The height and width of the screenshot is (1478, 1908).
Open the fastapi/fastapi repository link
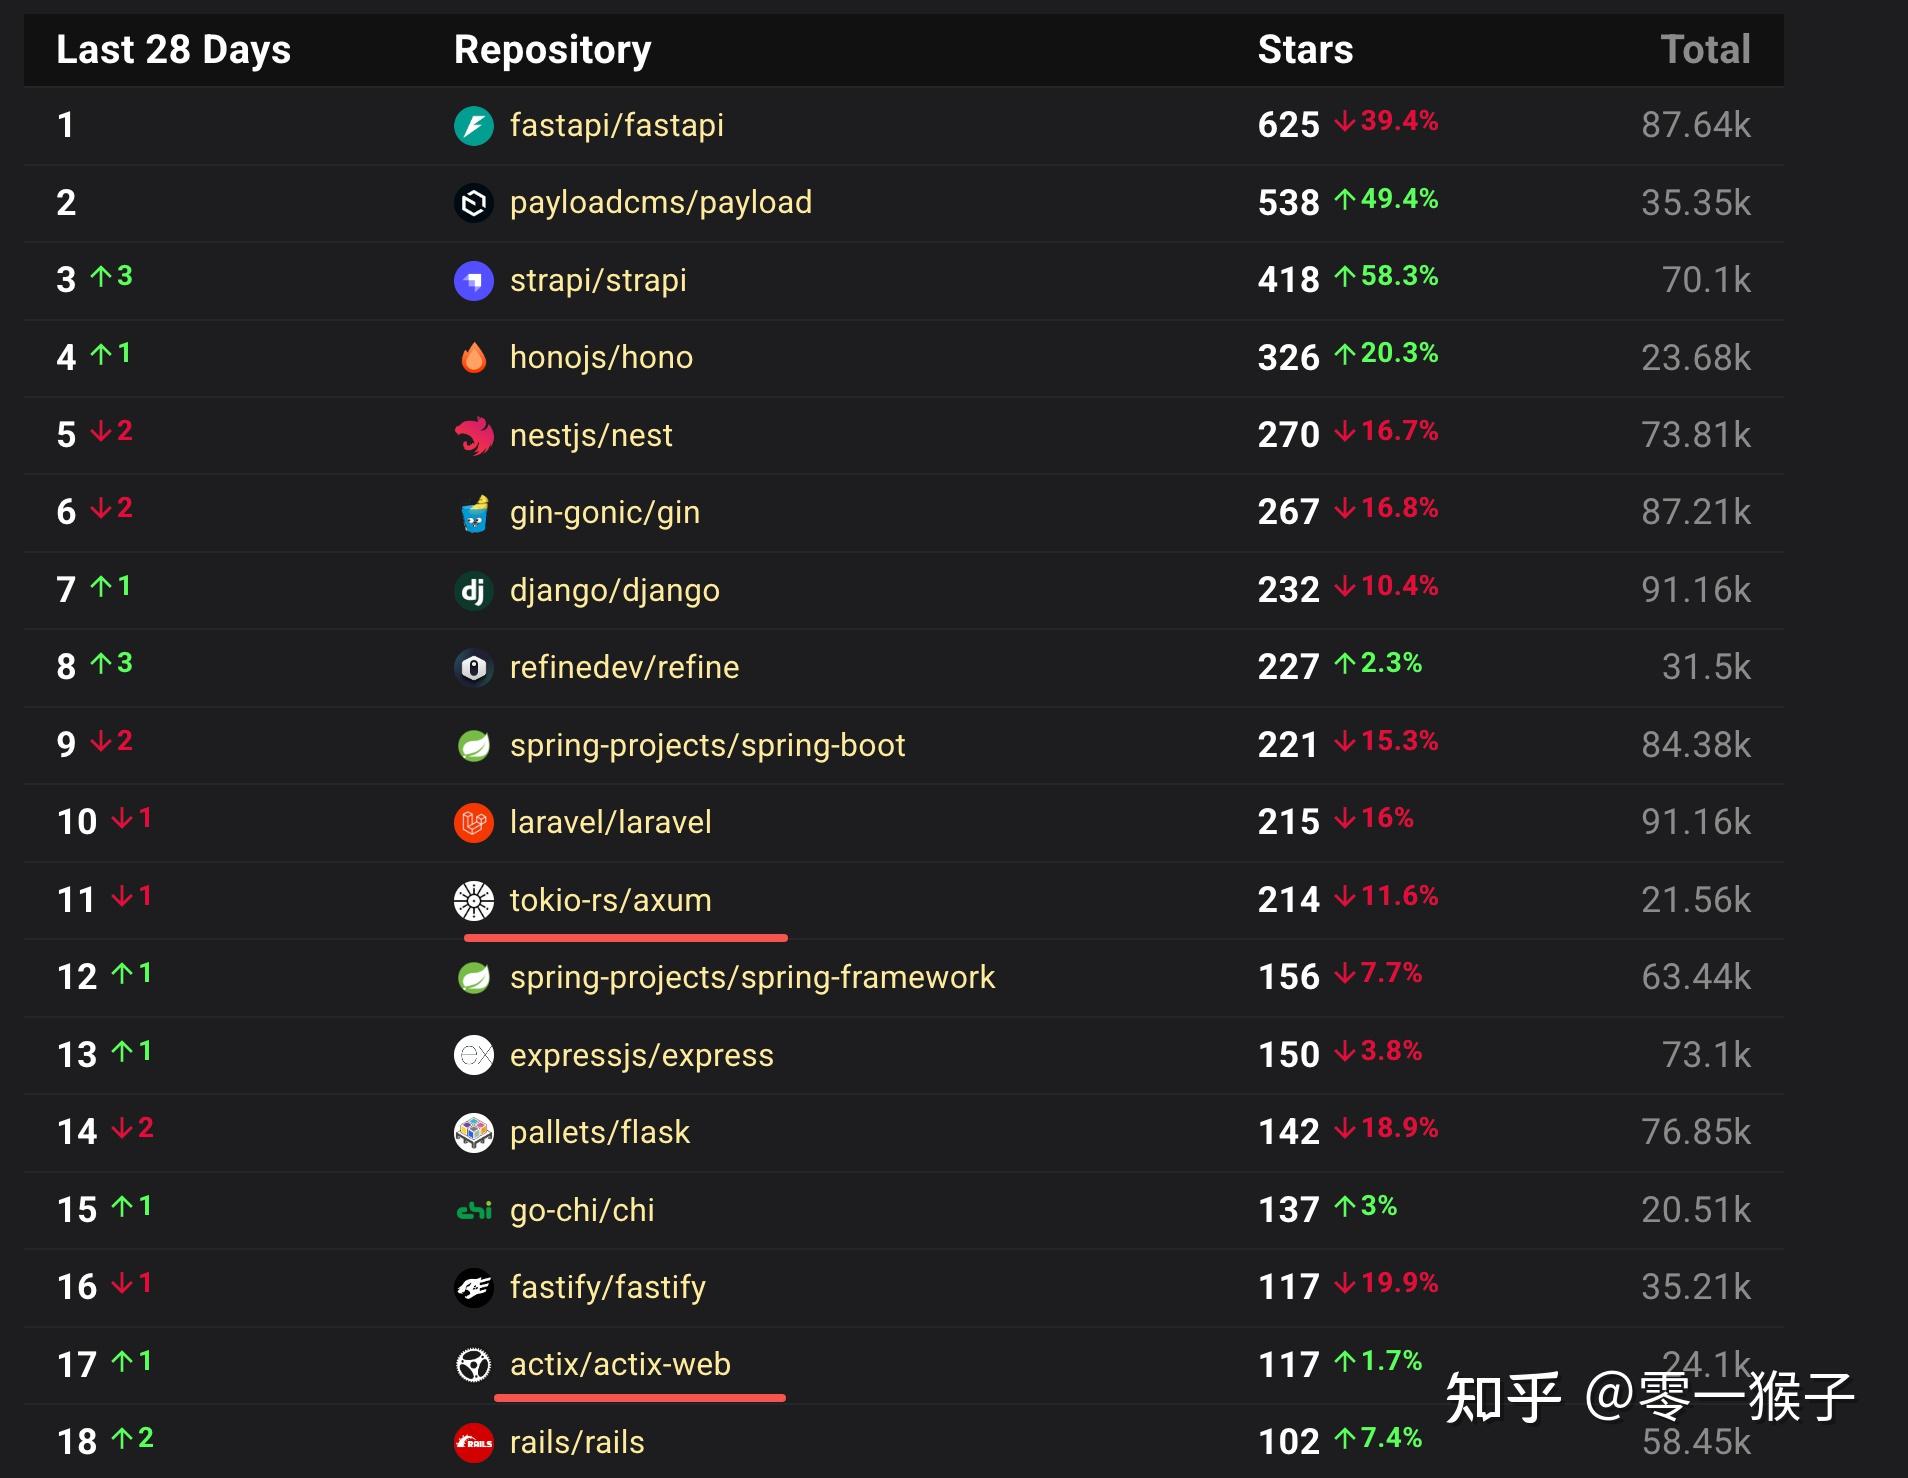point(617,126)
